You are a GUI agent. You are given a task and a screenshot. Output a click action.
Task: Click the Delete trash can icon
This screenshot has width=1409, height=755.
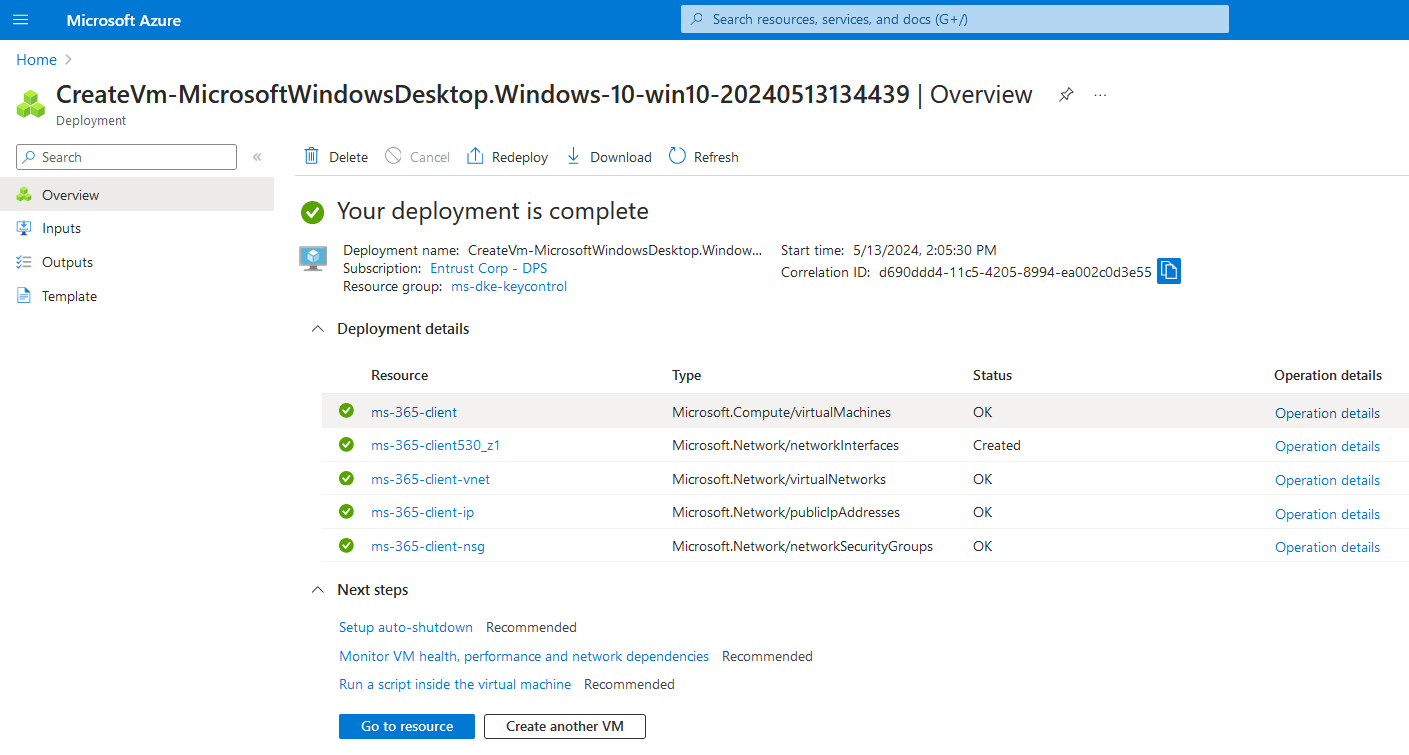pyautogui.click(x=312, y=156)
